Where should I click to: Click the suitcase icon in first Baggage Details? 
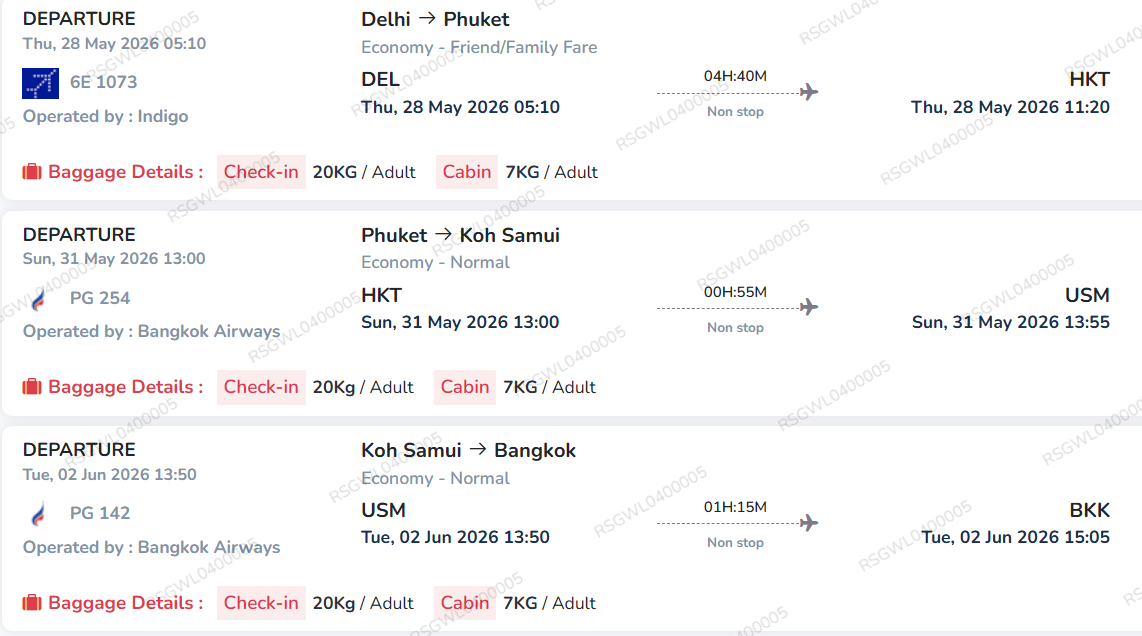click(x=32, y=172)
